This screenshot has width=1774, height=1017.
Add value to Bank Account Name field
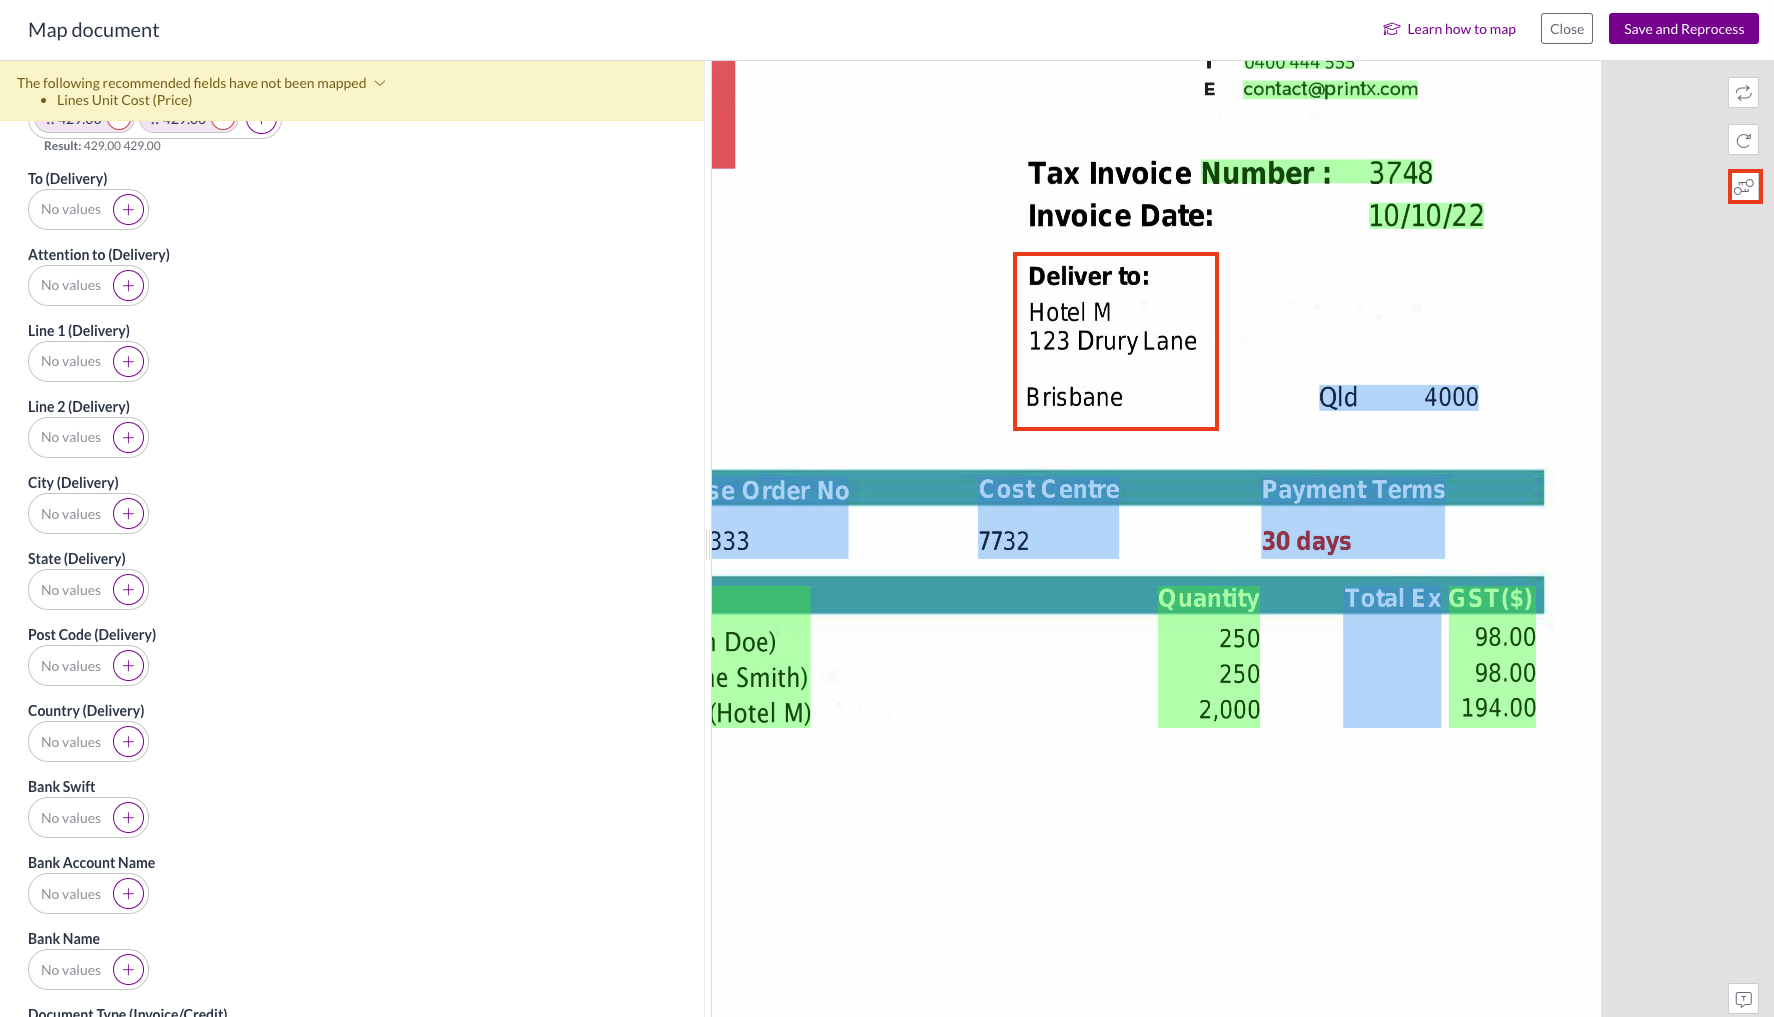coord(129,894)
